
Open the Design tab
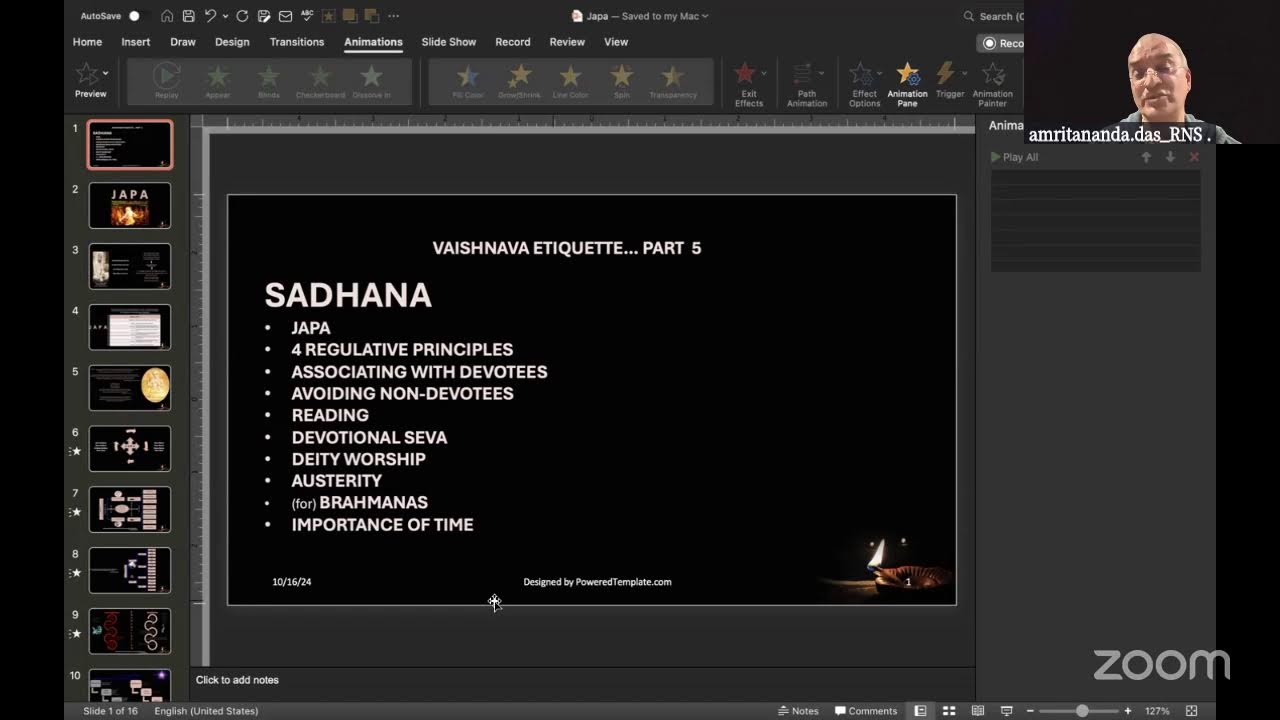[x=232, y=42]
